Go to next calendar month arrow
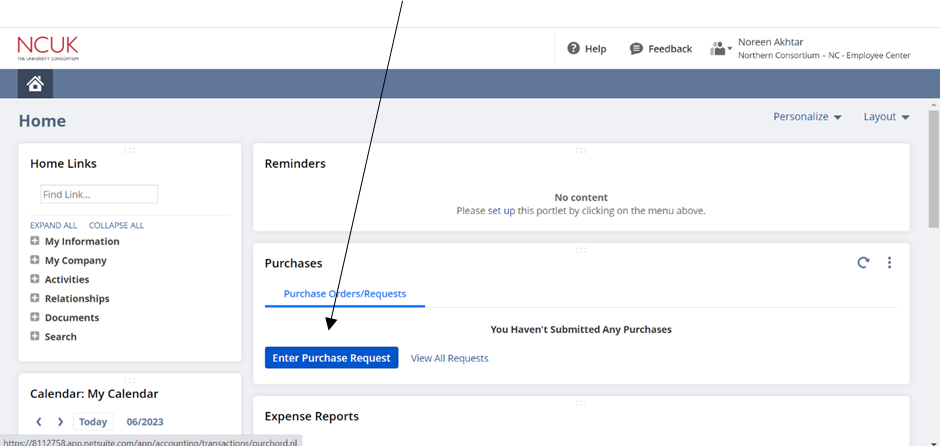 60,422
